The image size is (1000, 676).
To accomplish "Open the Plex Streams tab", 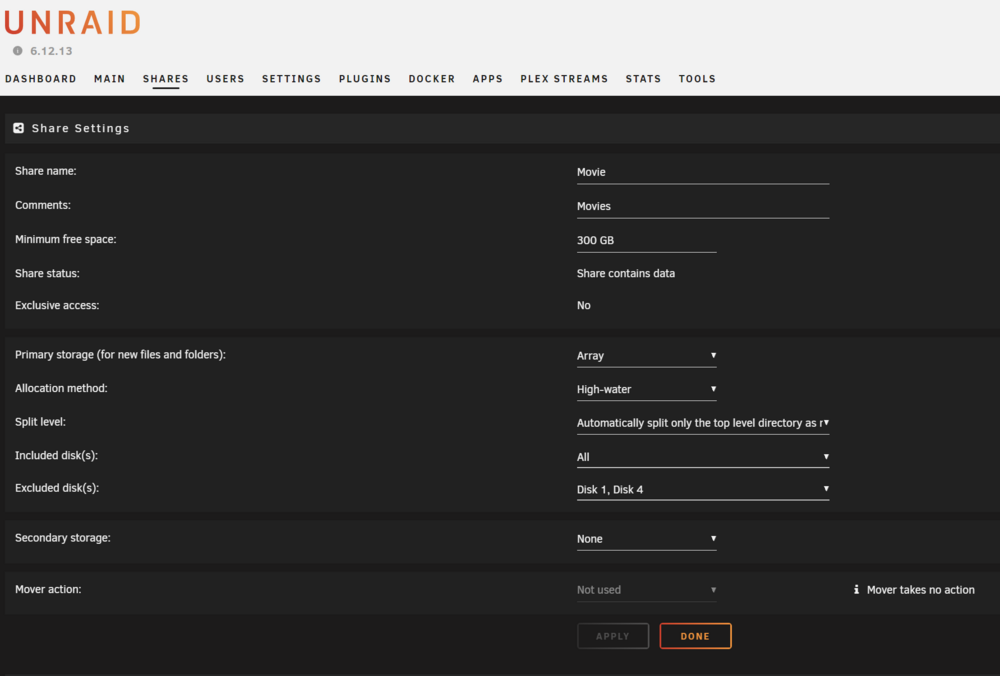I will coord(564,79).
